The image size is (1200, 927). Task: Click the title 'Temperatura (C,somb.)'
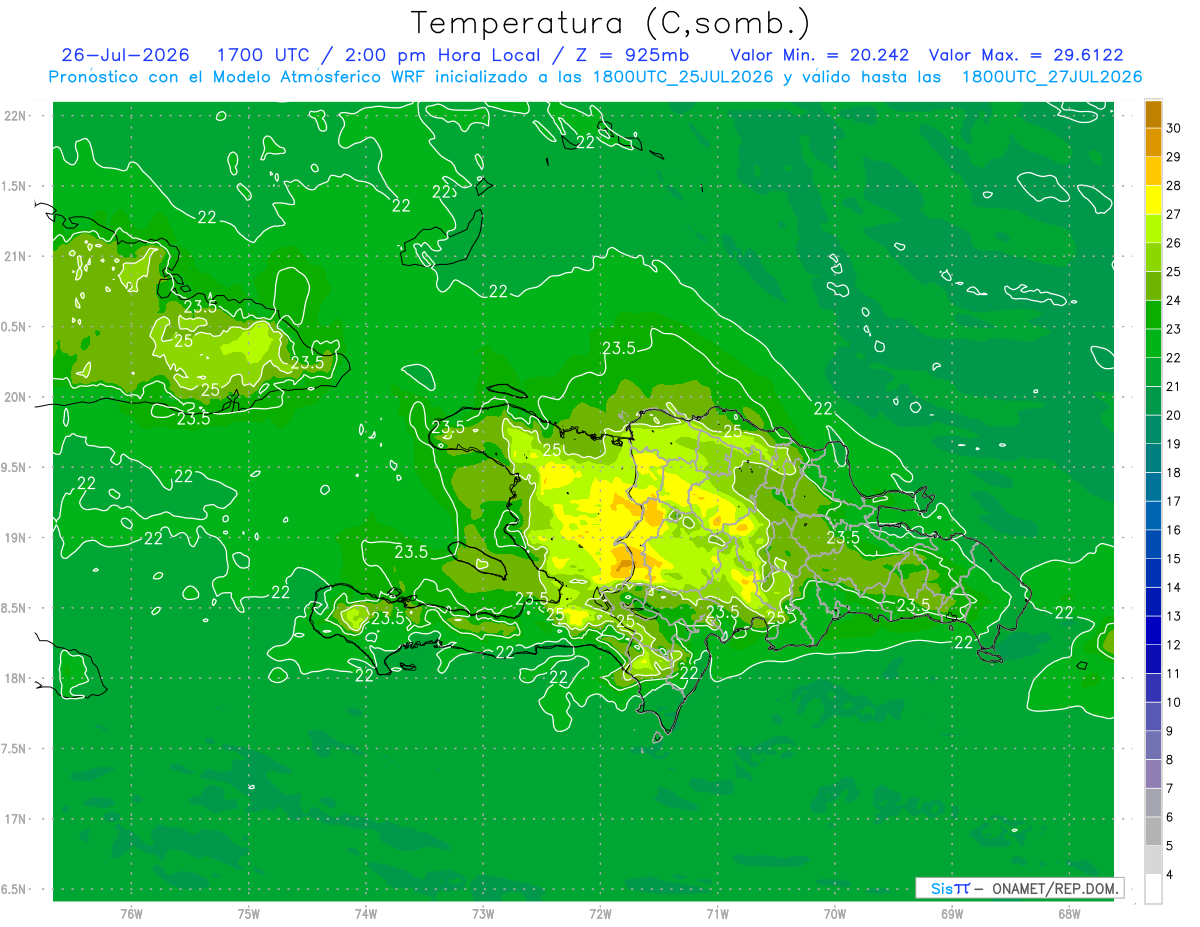(x=611, y=24)
